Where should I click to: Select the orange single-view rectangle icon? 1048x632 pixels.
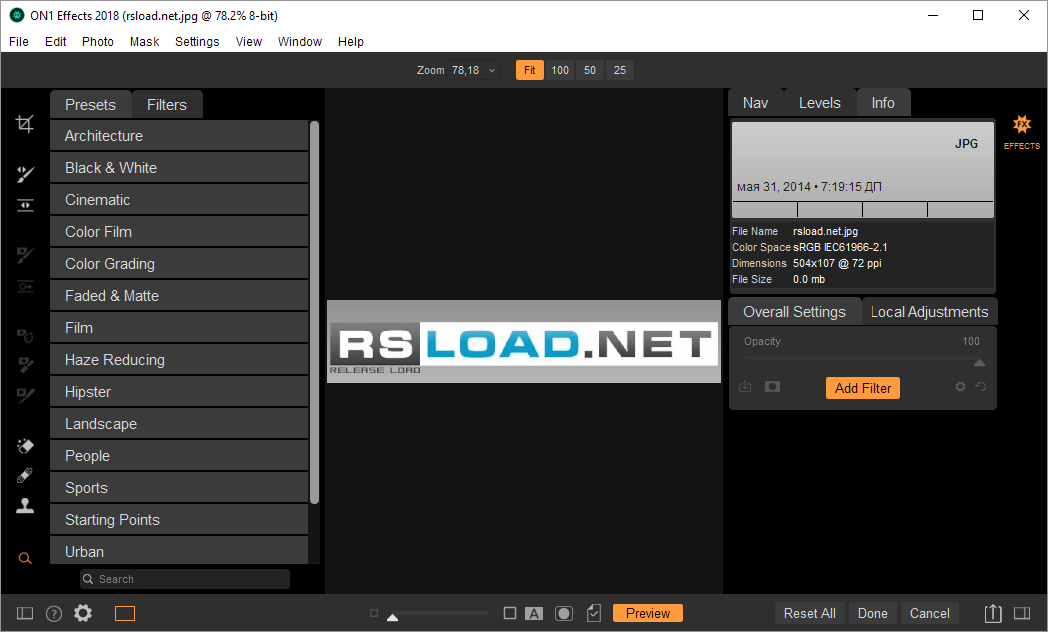click(x=125, y=613)
